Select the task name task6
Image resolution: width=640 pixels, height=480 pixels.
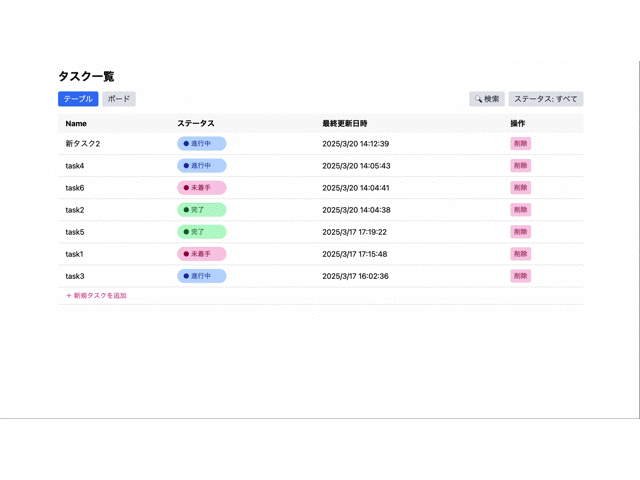pos(75,188)
